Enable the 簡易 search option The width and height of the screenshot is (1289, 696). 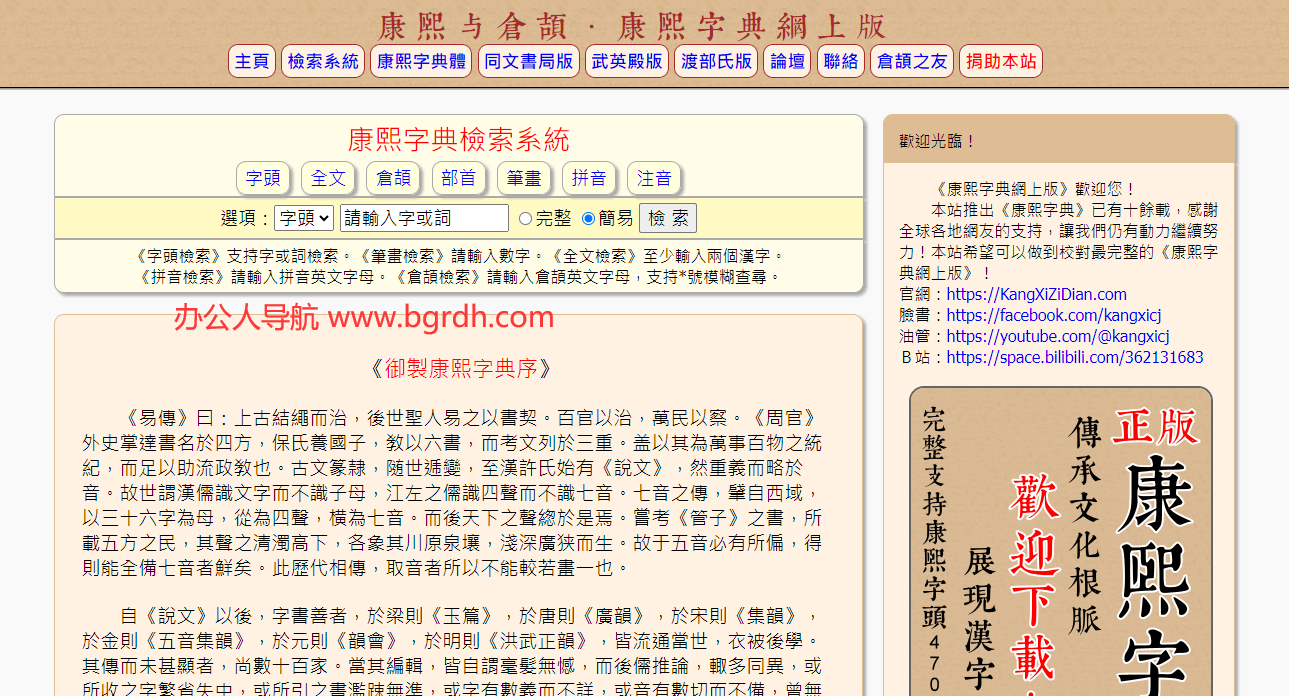588,218
